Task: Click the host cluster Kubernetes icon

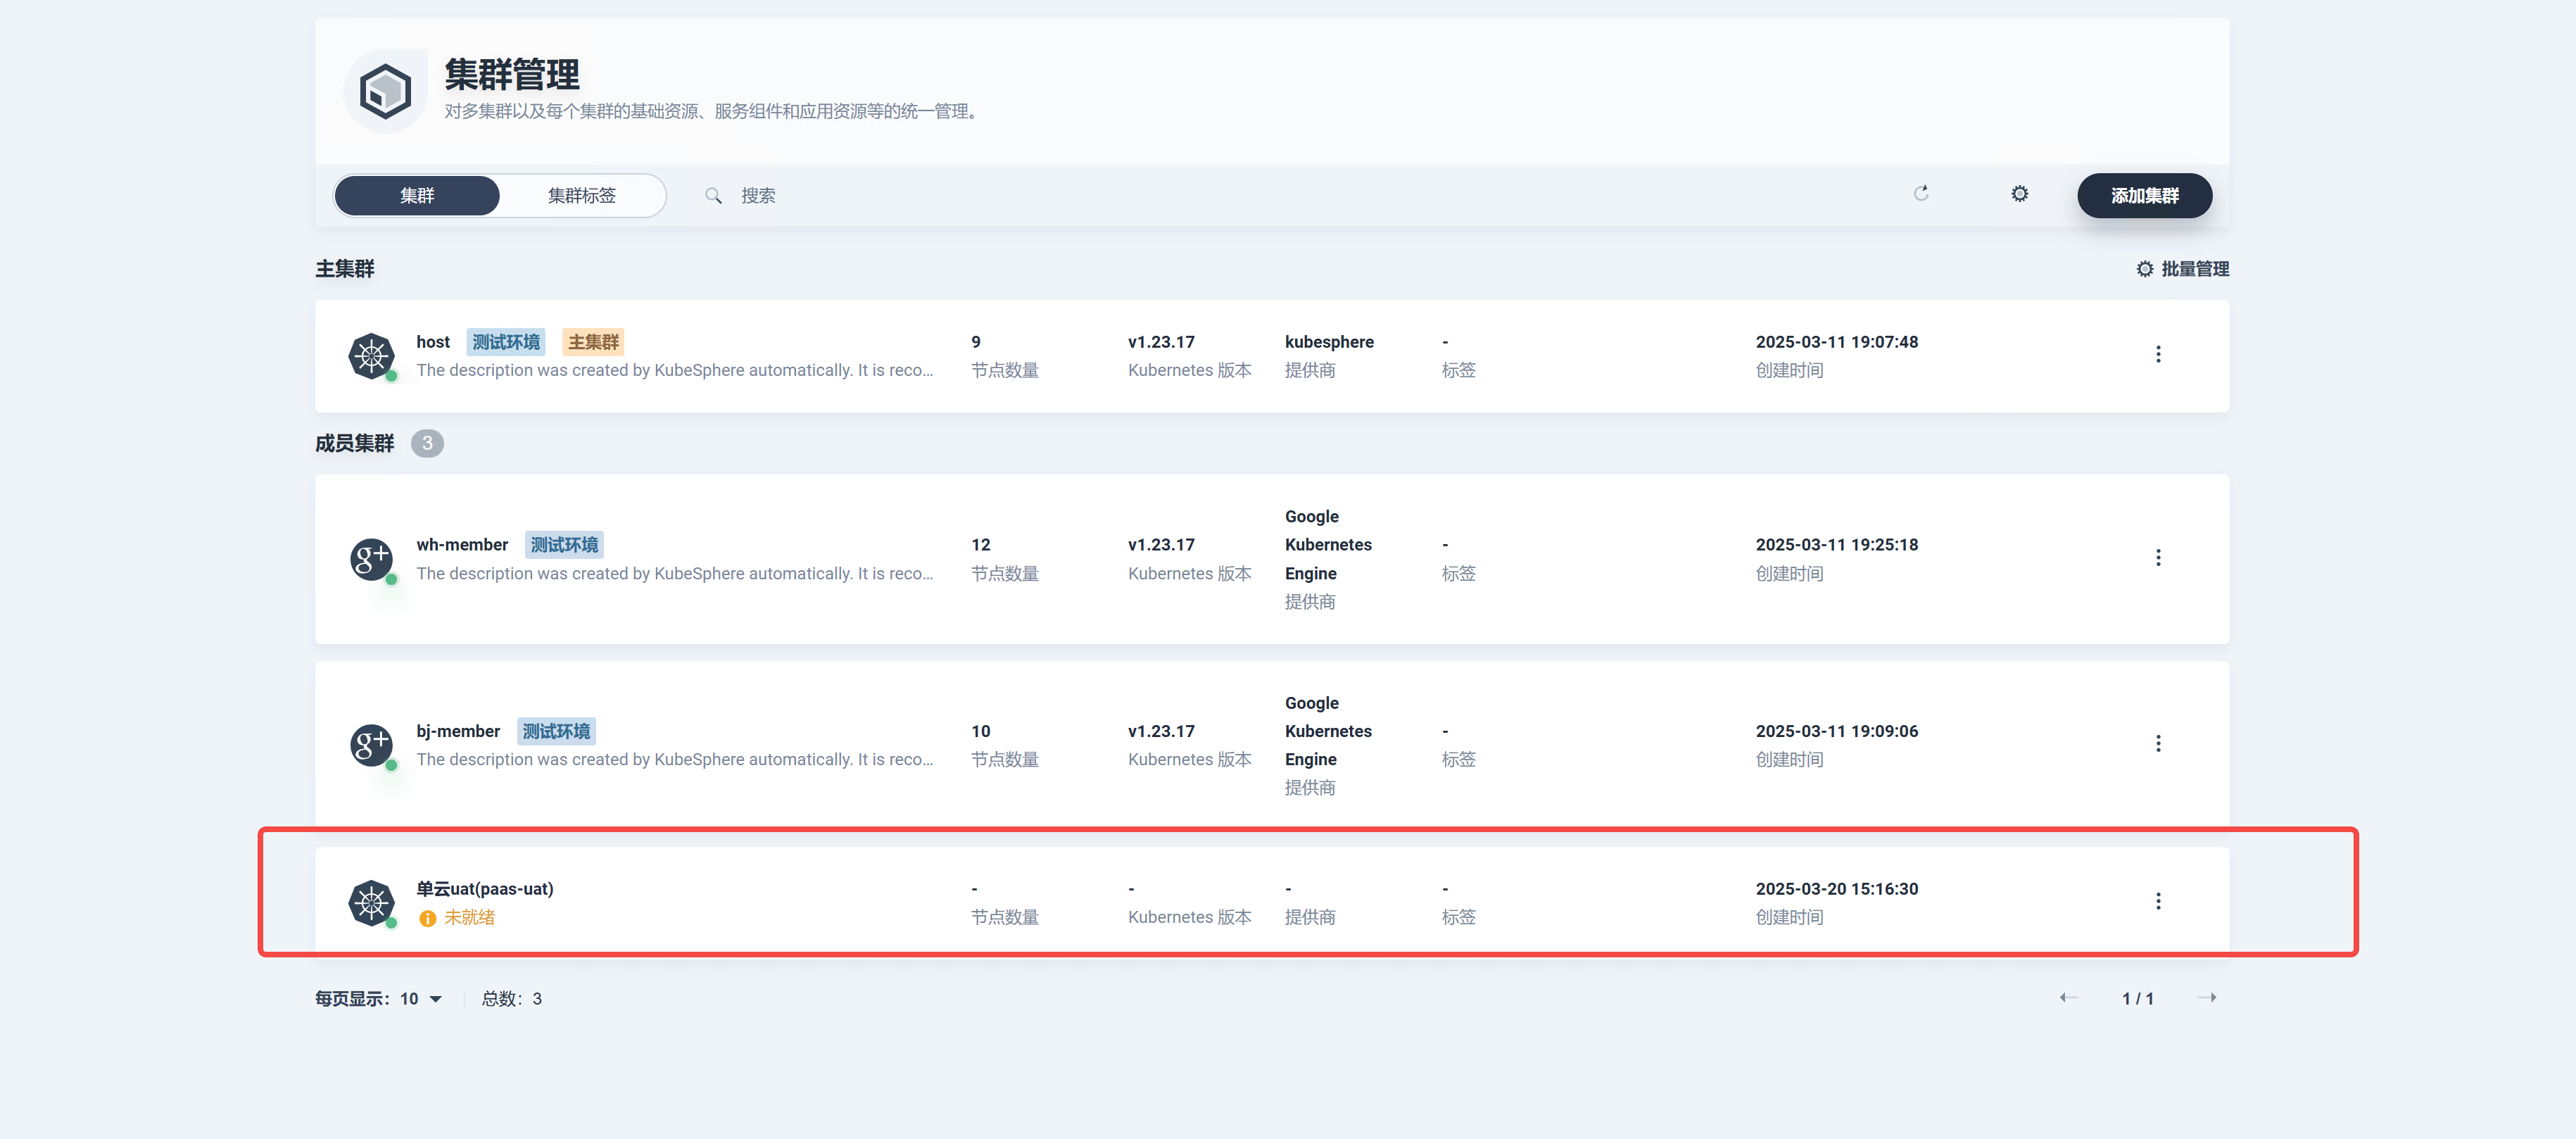Action: [371, 356]
